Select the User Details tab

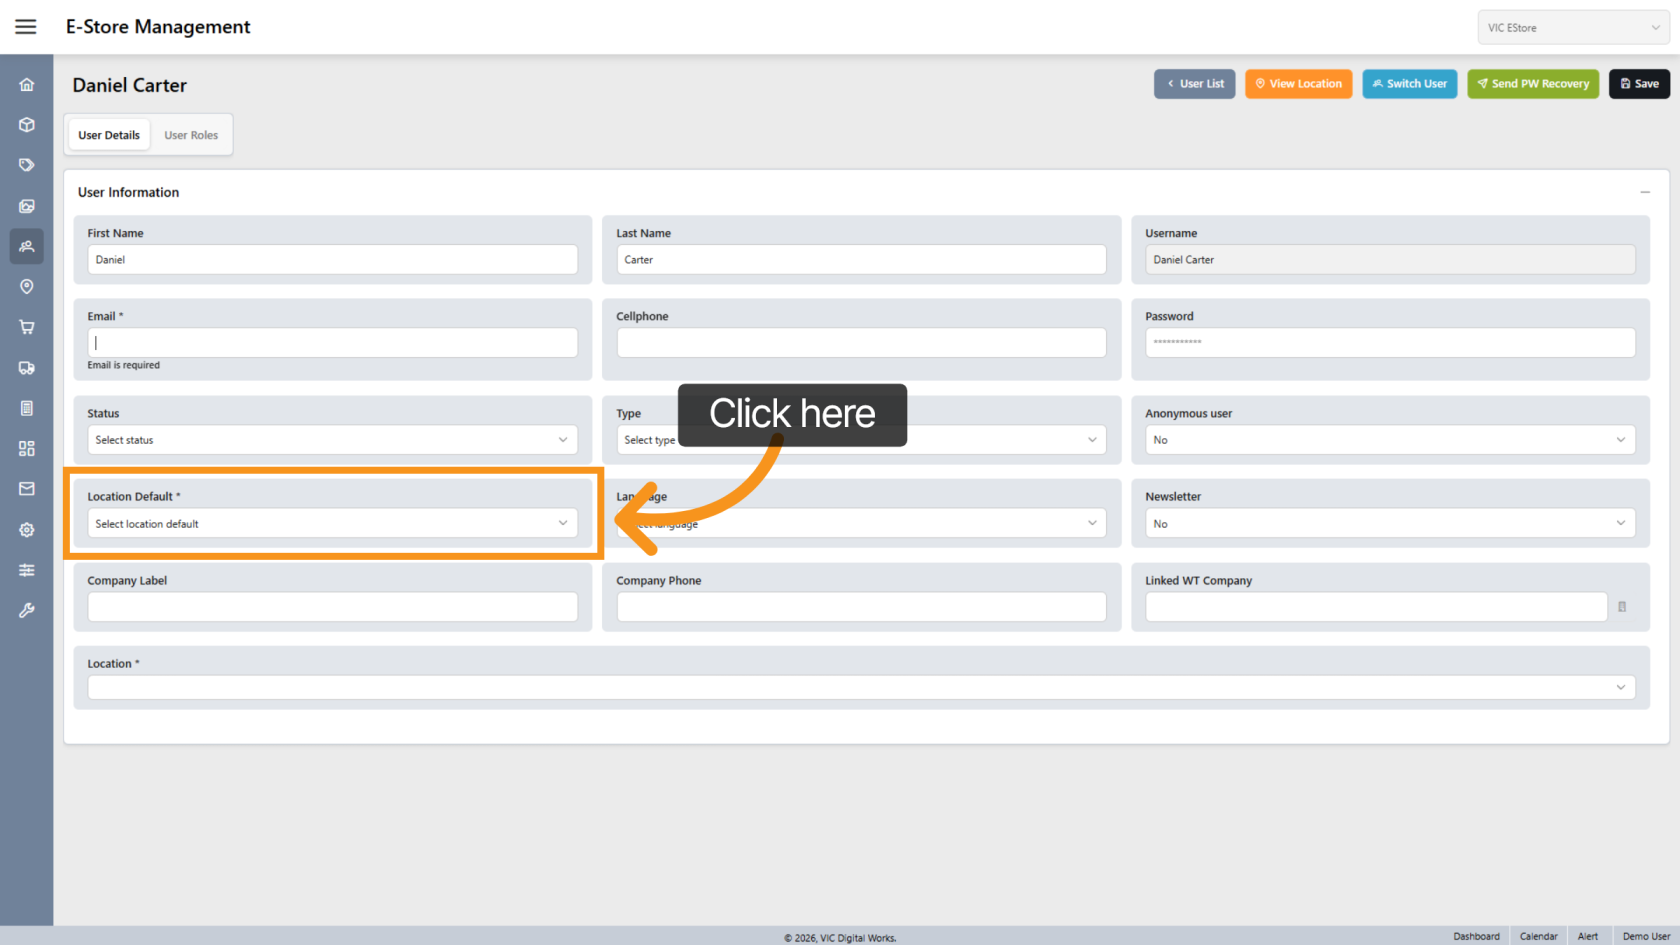(109, 135)
